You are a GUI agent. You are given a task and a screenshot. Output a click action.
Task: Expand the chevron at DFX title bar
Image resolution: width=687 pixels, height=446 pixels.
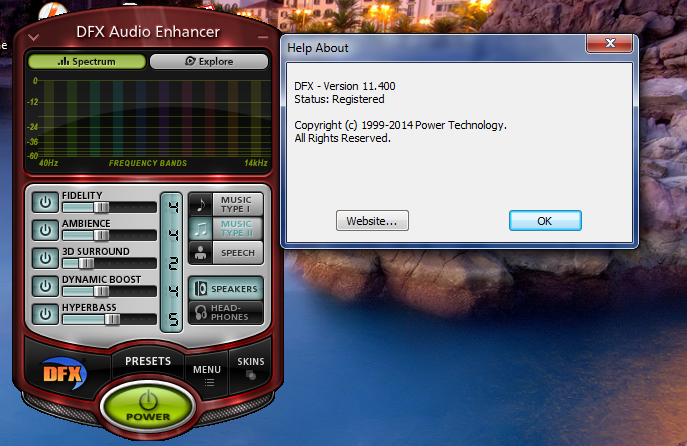pos(33,37)
